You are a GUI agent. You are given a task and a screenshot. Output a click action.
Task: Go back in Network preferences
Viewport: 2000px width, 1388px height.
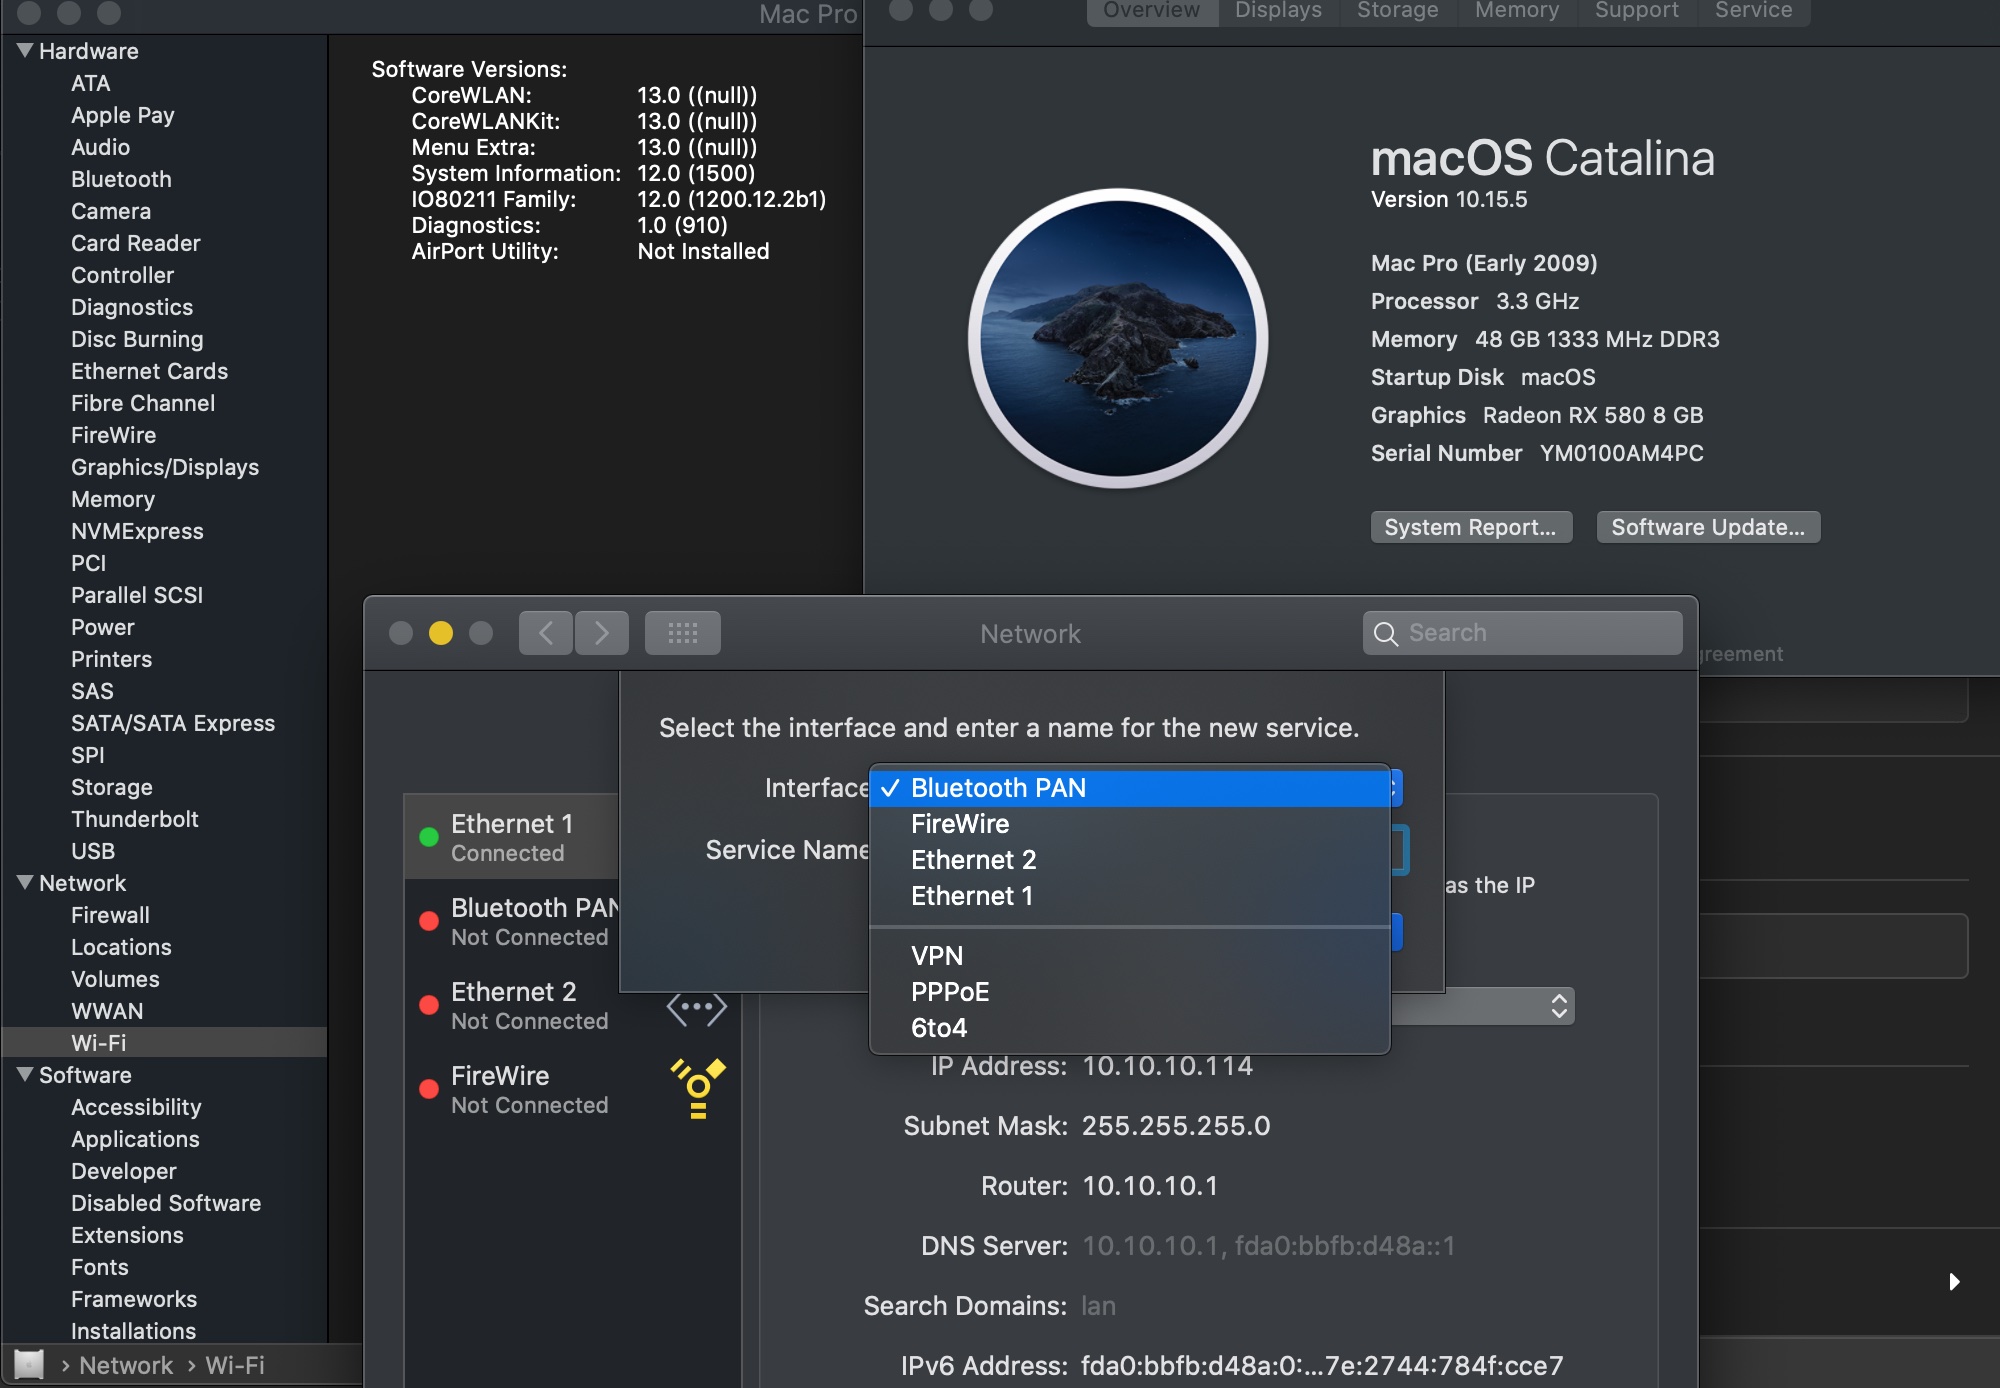tap(546, 633)
